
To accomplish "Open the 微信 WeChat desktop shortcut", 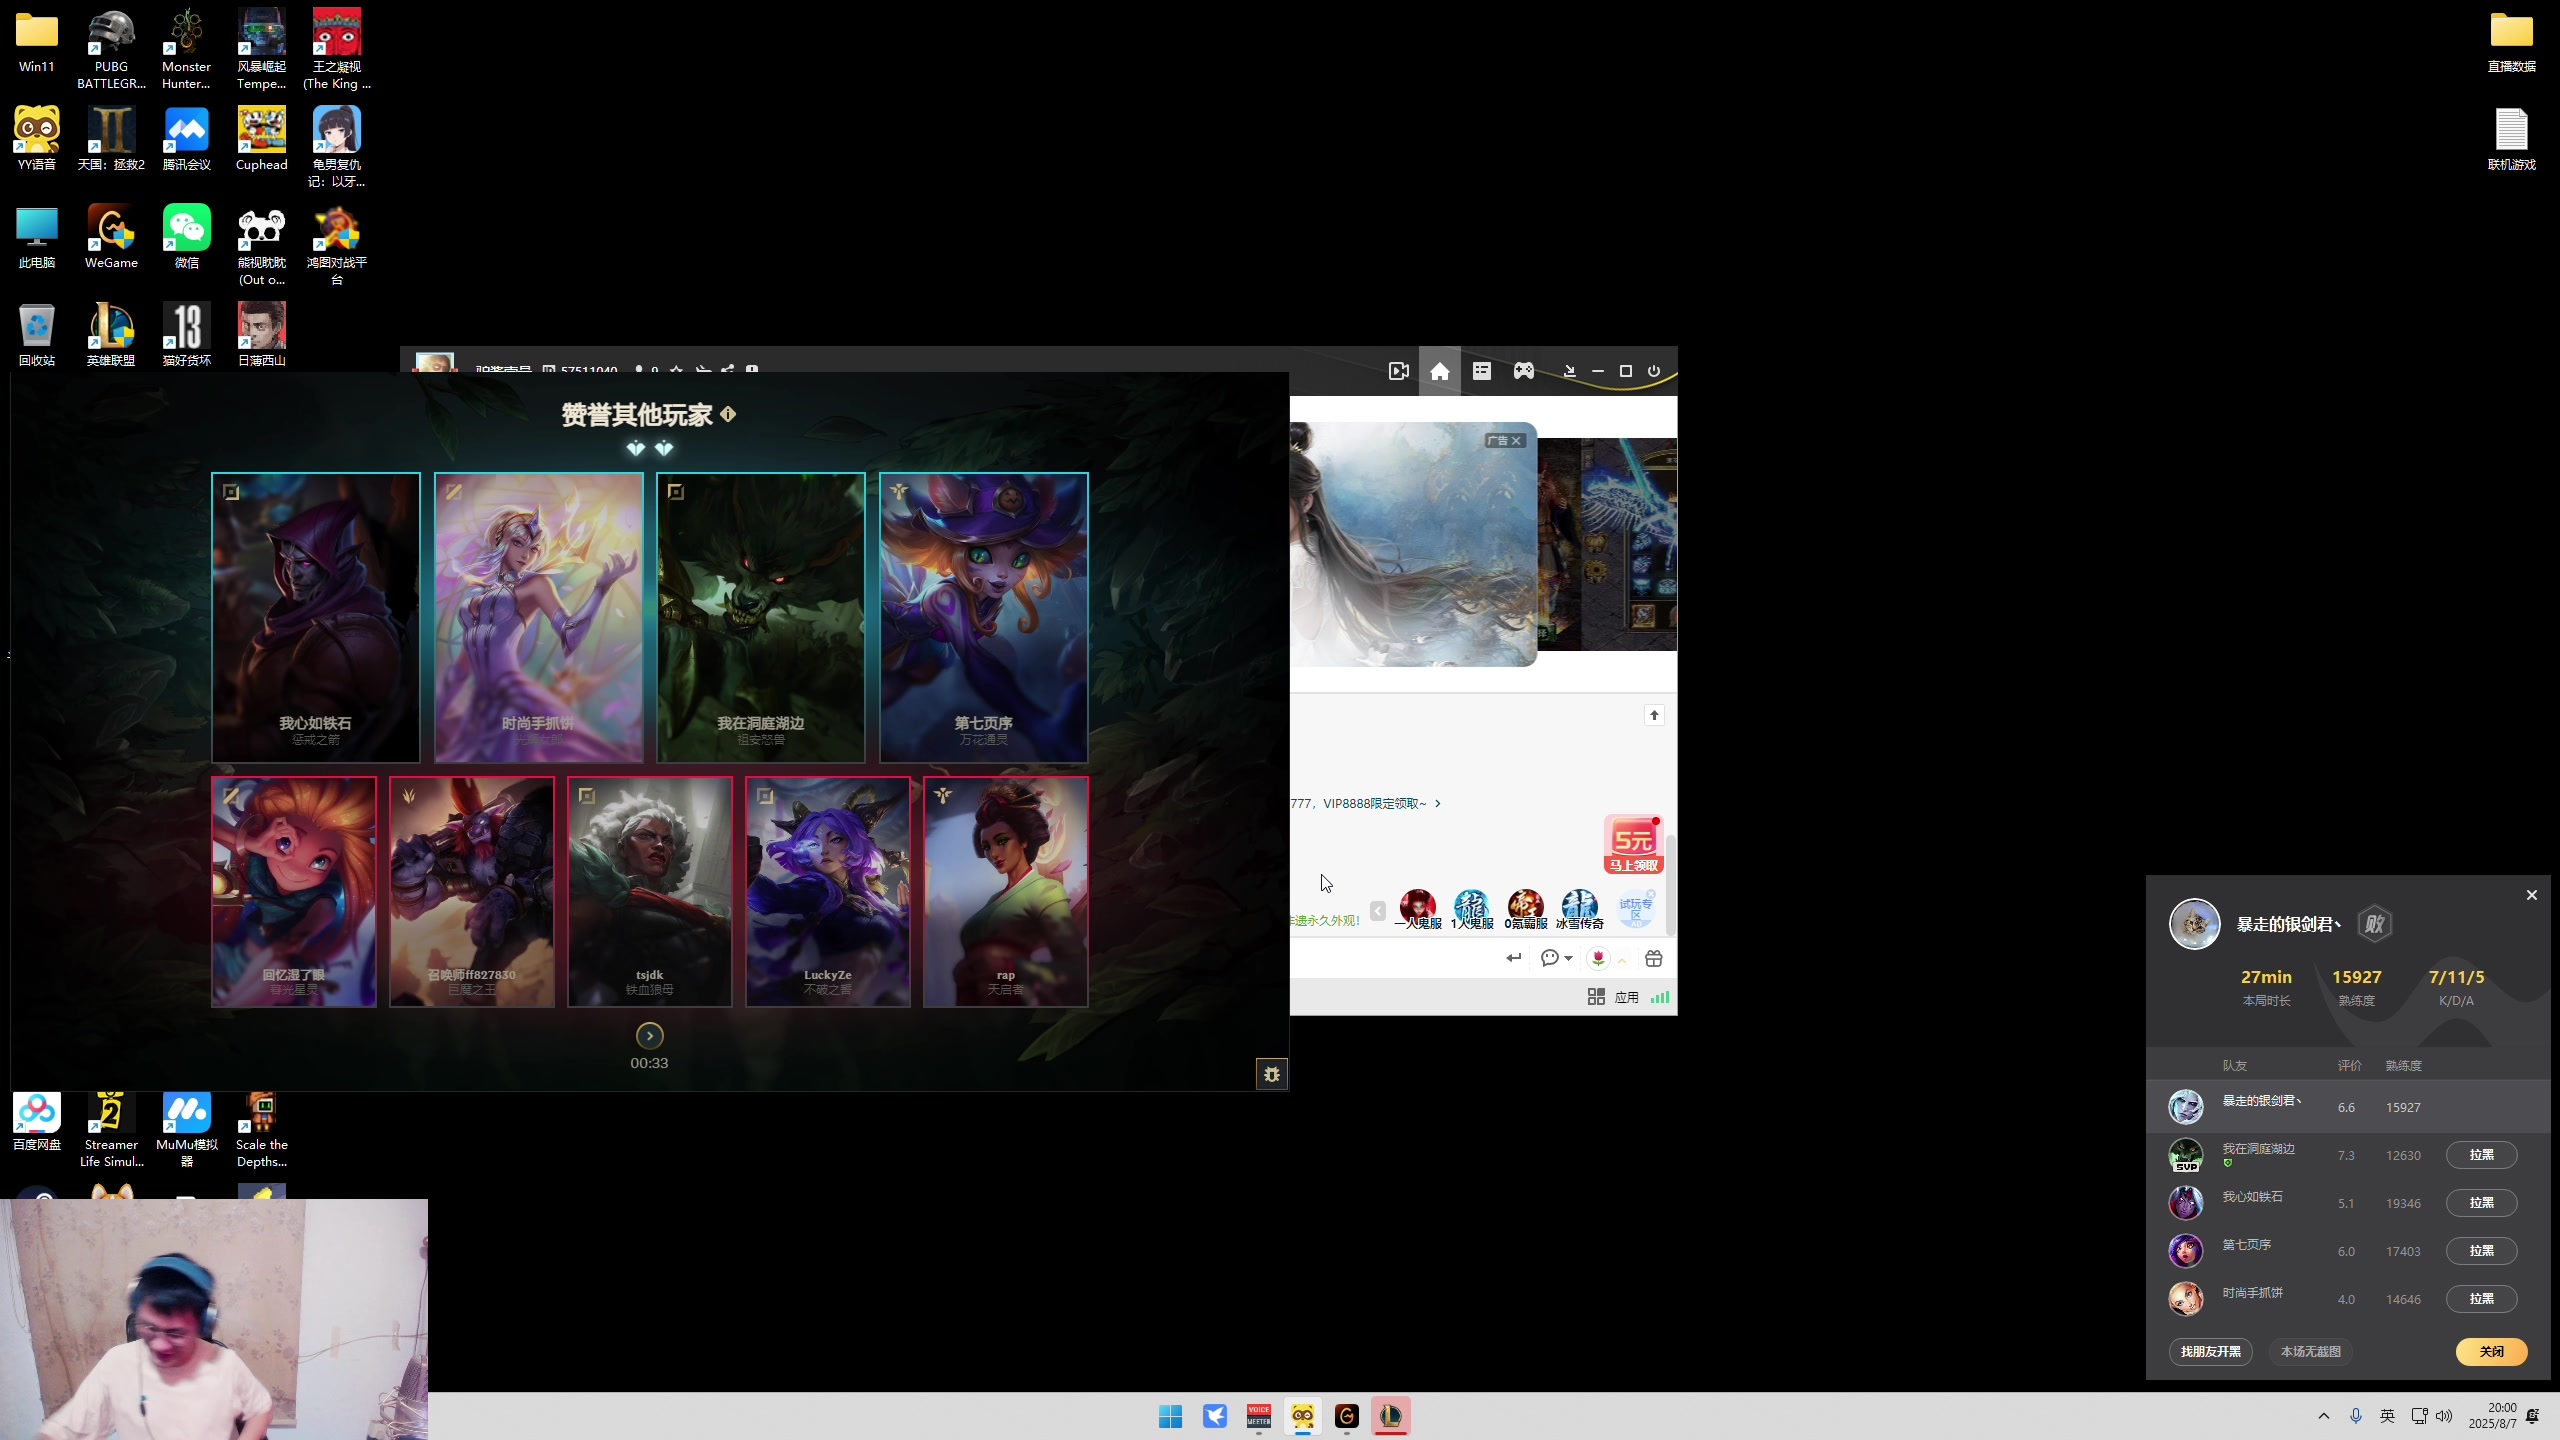I will (x=187, y=237).
